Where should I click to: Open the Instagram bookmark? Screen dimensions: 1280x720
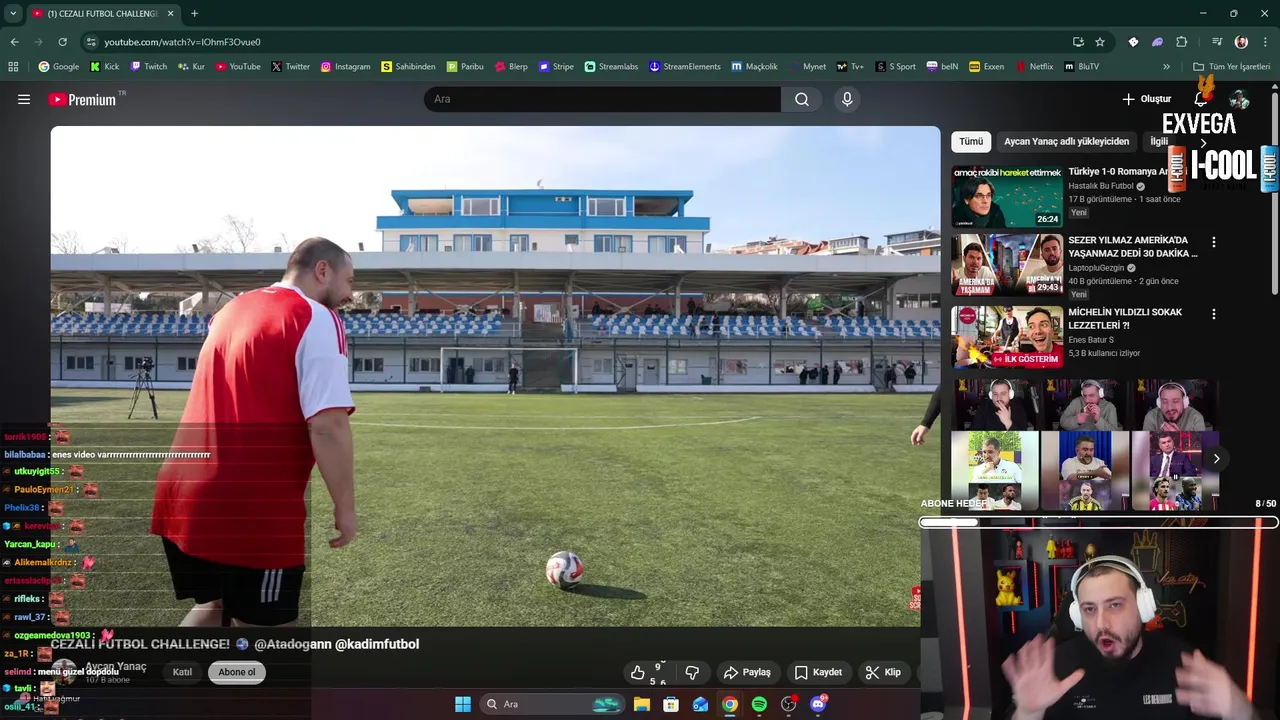(345, 67)
